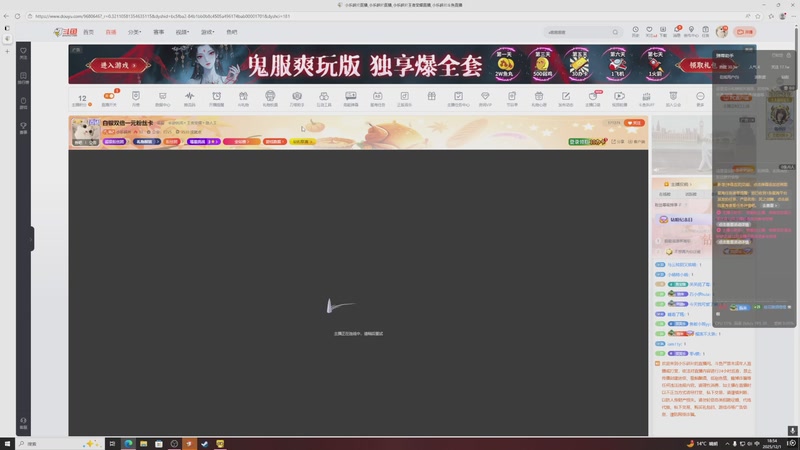Click the lock icon in the overlay panel
The image size is (800, 450).
coord(789,55)
